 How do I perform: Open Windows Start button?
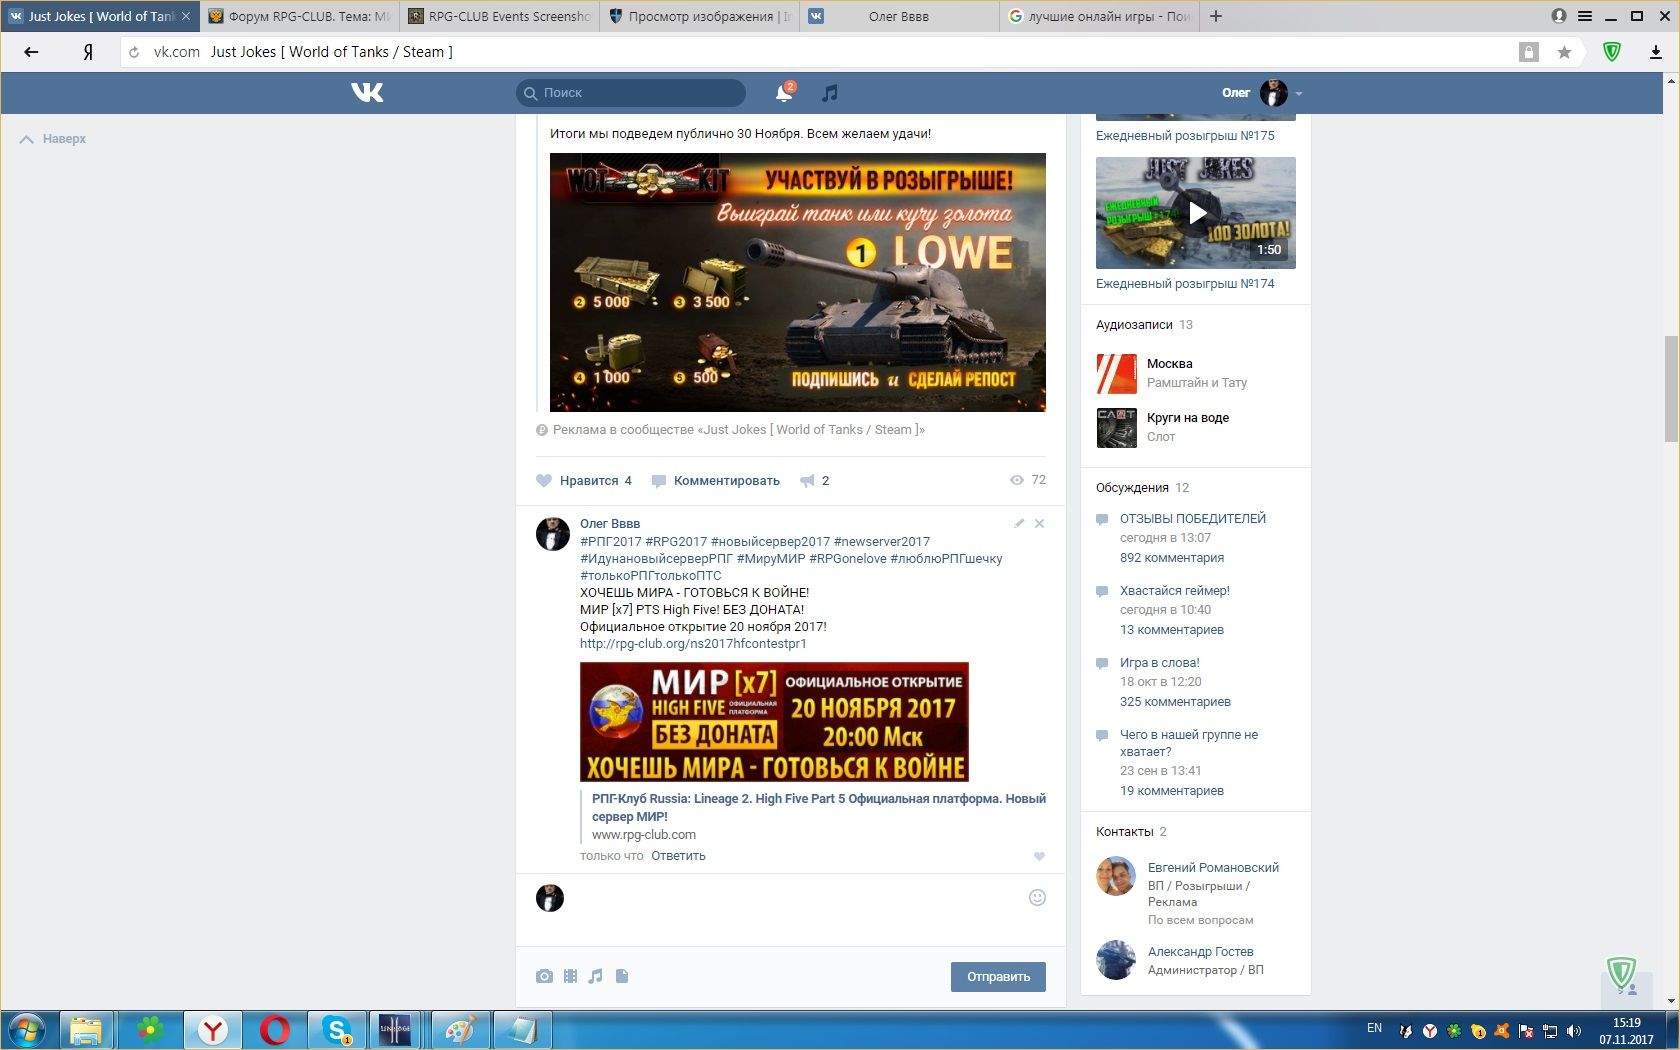point(27,1030)
